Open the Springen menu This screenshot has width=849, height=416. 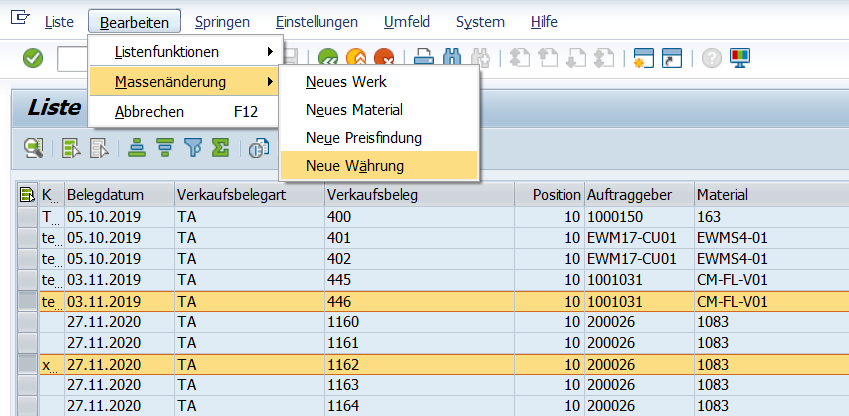coord(223,22)
